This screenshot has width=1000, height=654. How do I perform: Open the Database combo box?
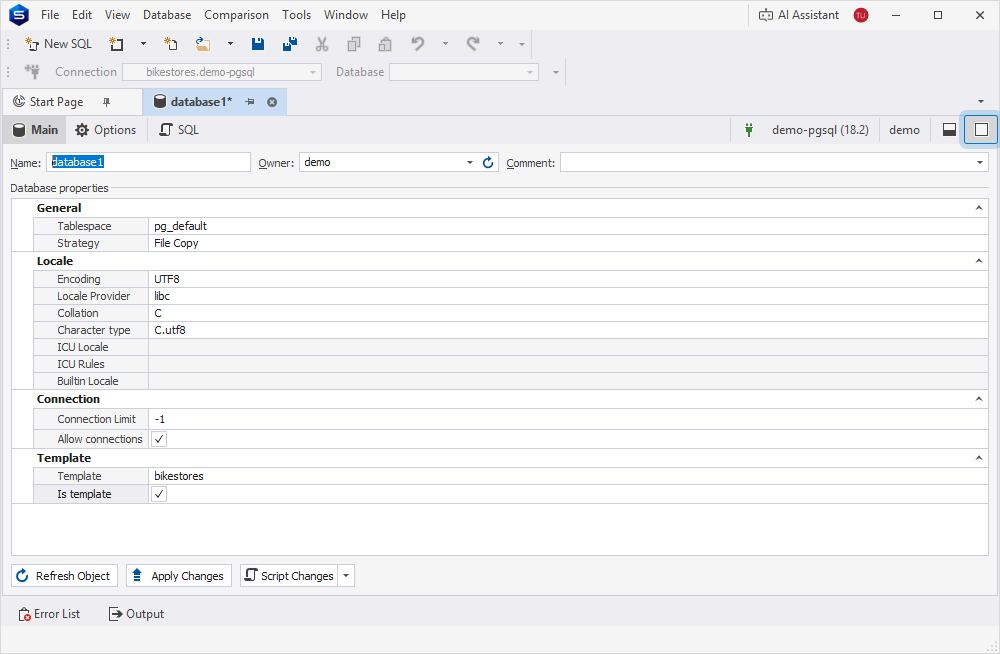[x=464, y=72]
